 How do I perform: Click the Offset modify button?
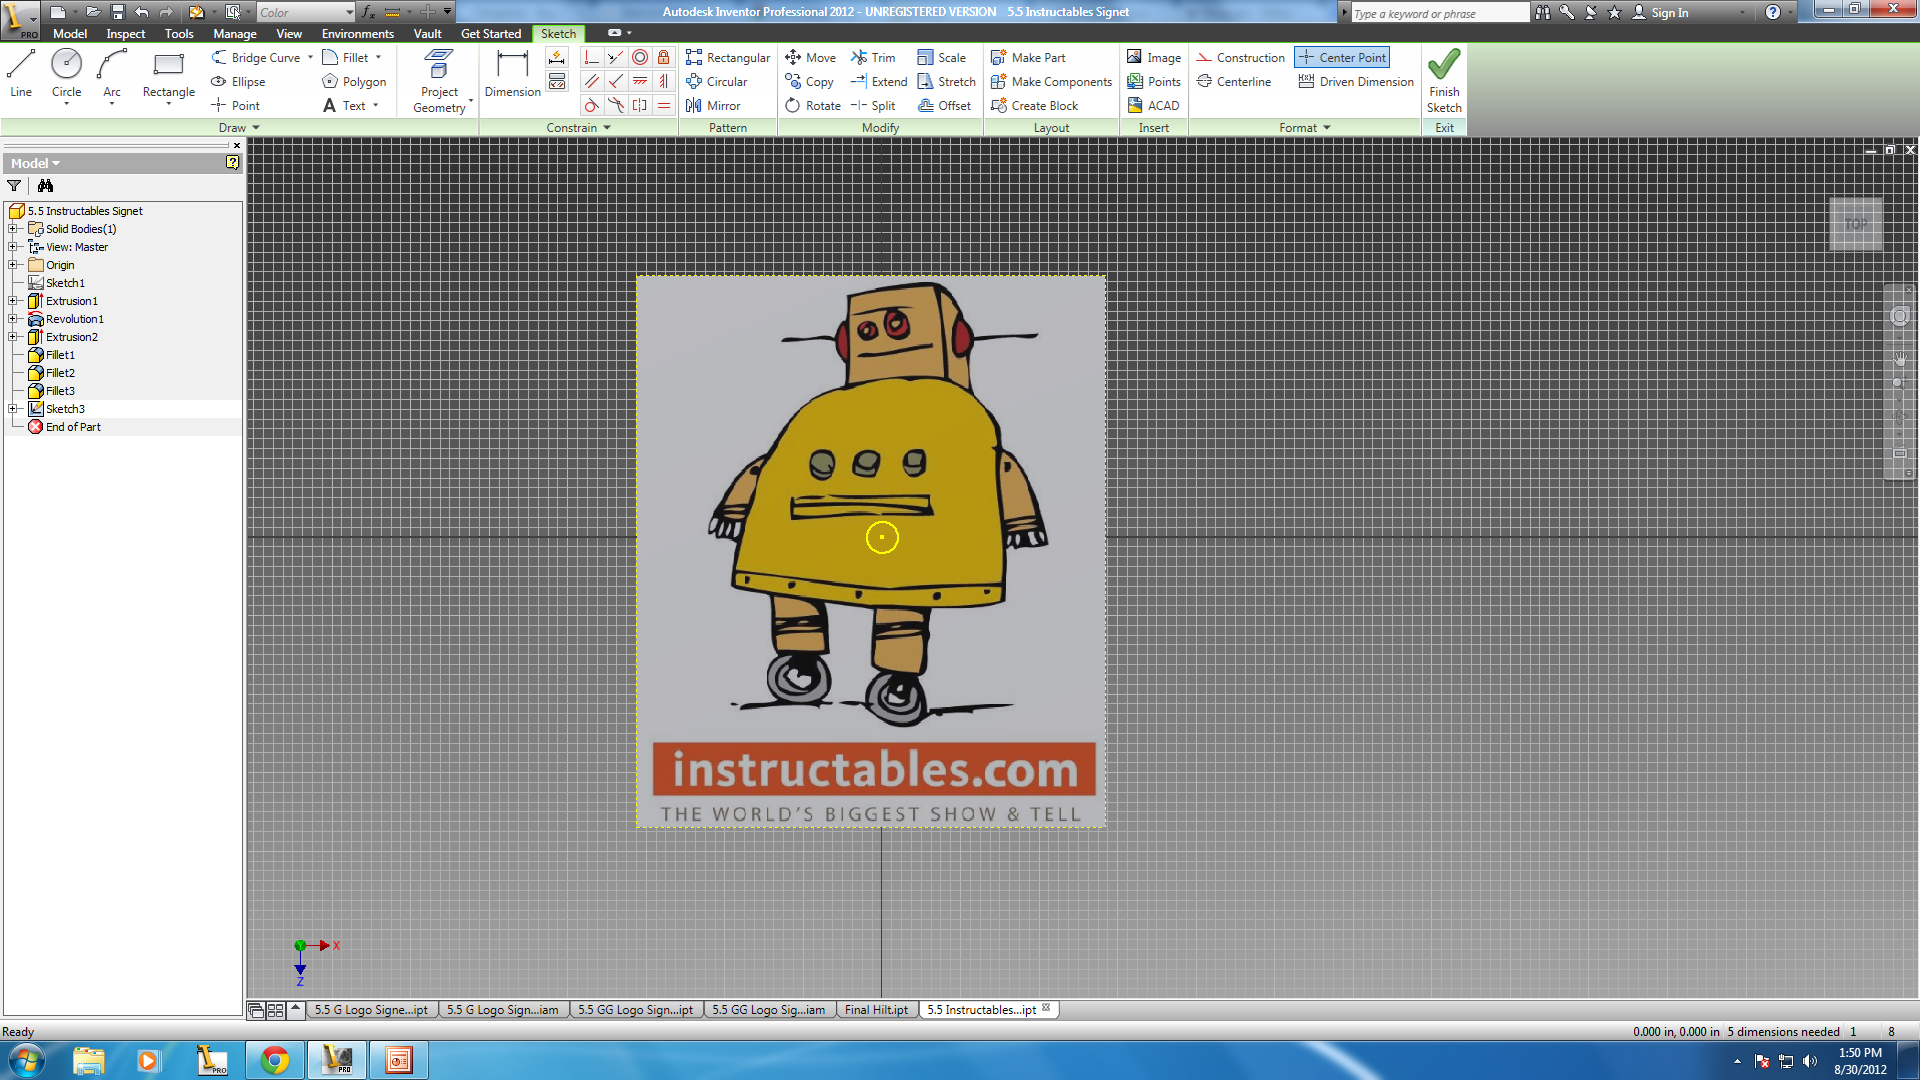tap(945, 106)
